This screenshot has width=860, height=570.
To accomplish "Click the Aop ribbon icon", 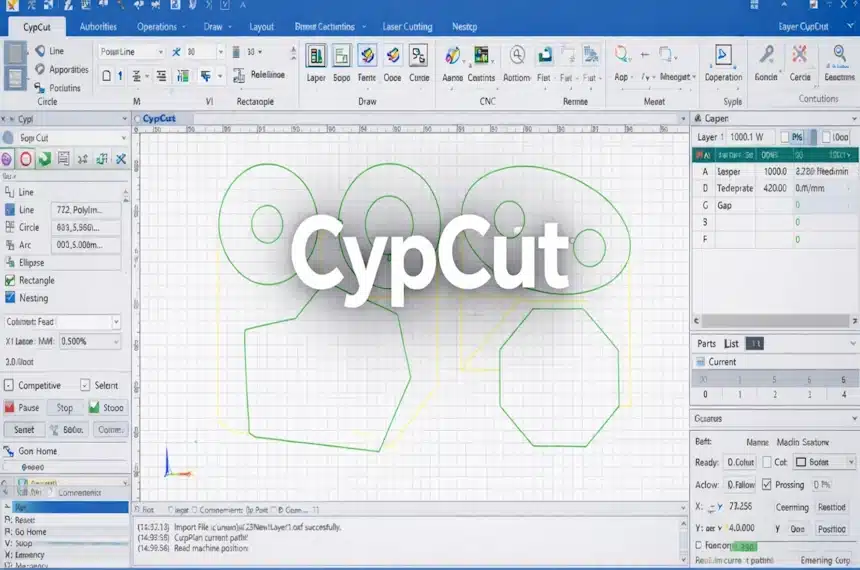I will [621, 55].
